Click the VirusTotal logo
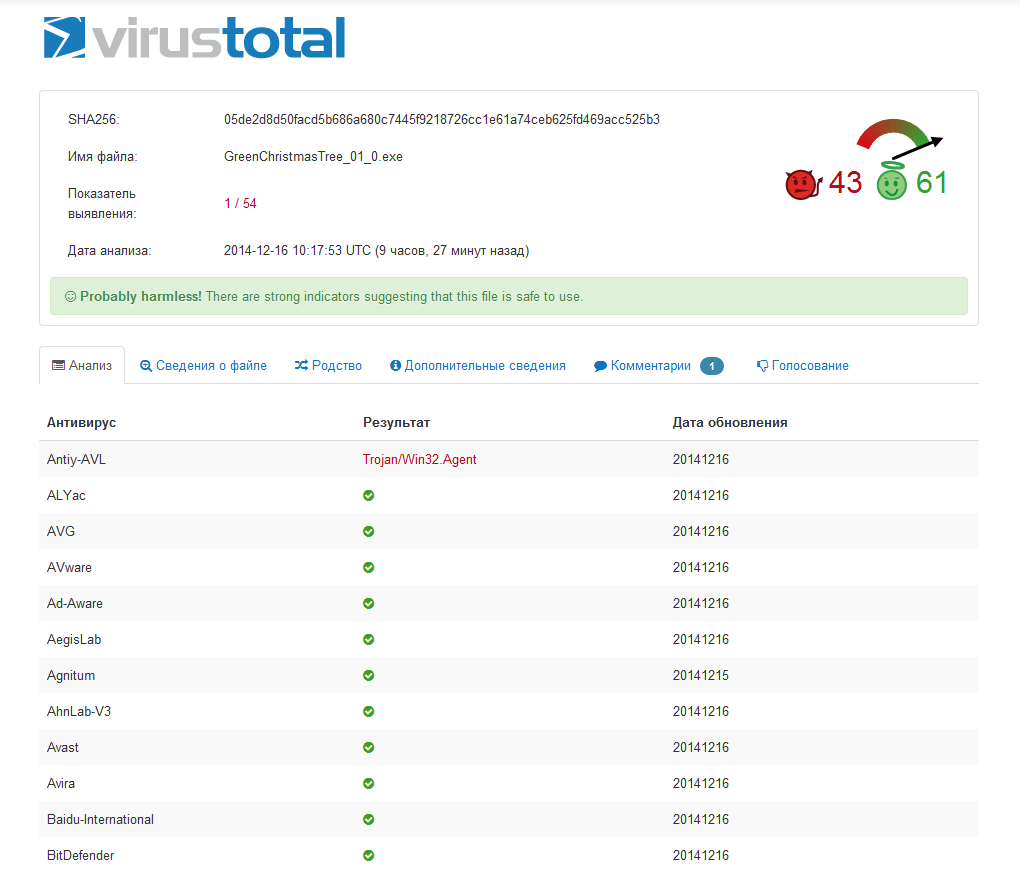 pos(194,38)
